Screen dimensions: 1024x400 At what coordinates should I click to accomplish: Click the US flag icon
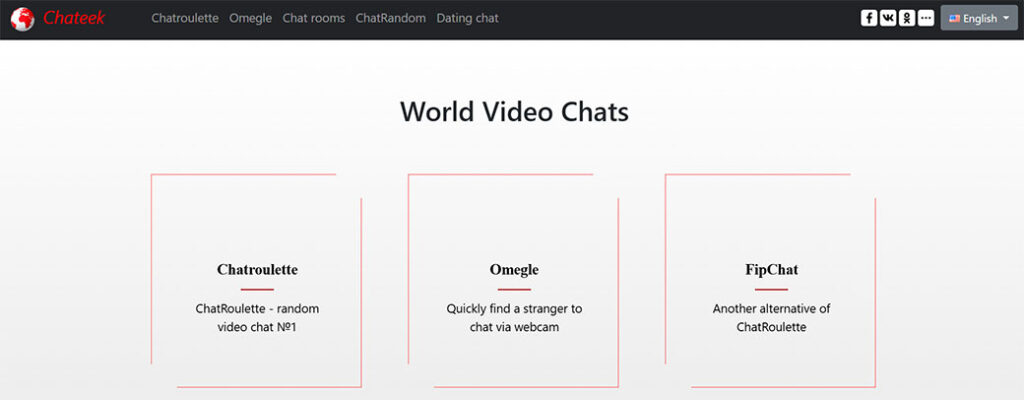[x=954, y=18]
